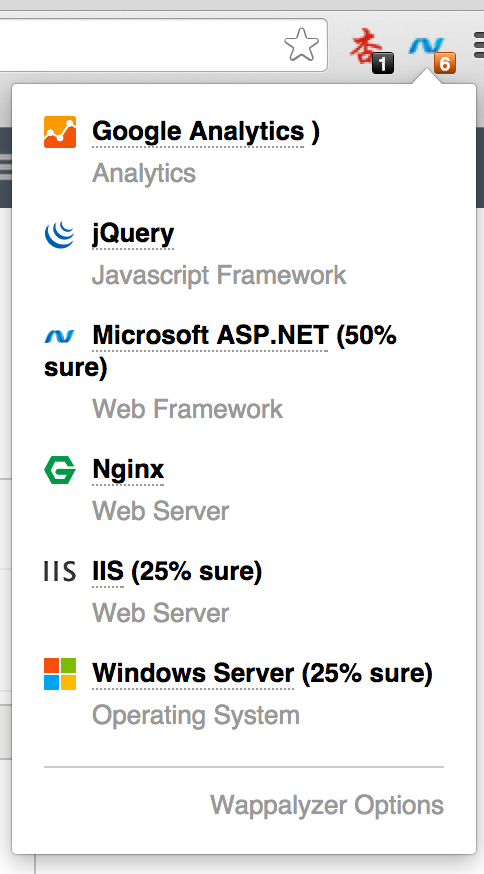The width and height of the screenshot is (484, 874).
Task: Open the jQuery link
Action: coord(133,234)
